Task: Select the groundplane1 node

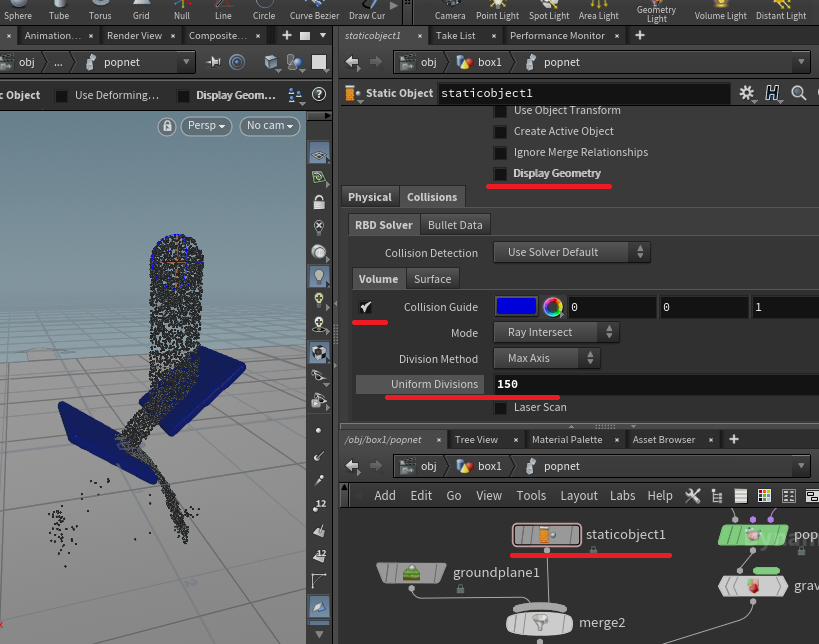Action: 412,573
